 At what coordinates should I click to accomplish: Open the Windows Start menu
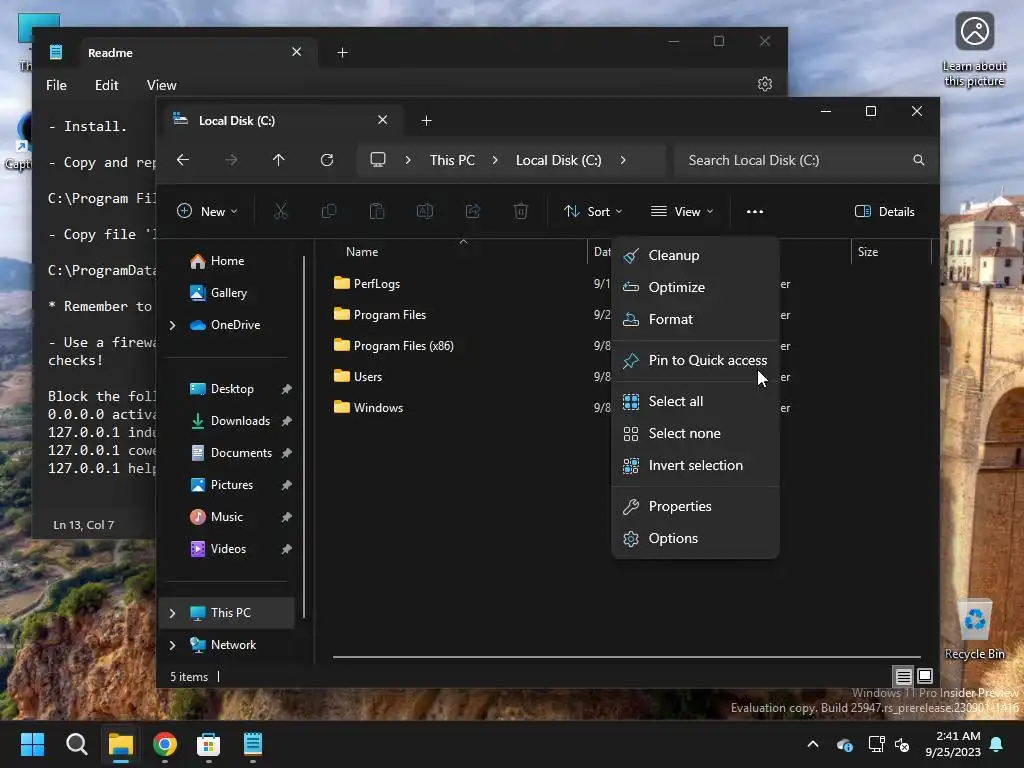[x=33, y=744]
